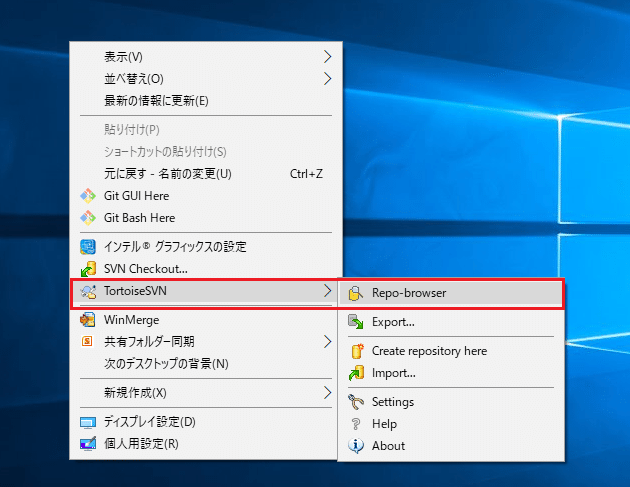Open TortoiseSVN Settings
630x487 pixels.
pyautogui.click(x=451, y=402)
